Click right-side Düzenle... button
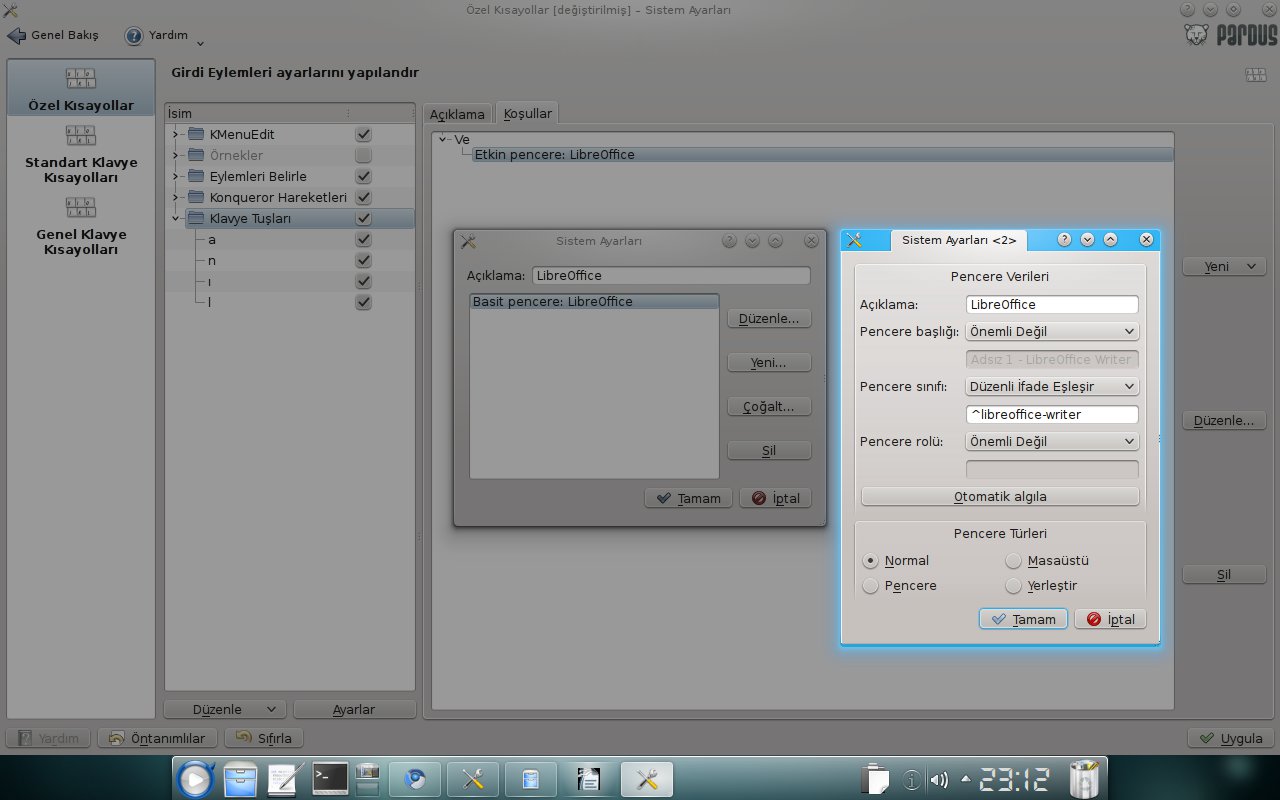The height and width of the screenshot is (800, 1280). coord(1225,421)
